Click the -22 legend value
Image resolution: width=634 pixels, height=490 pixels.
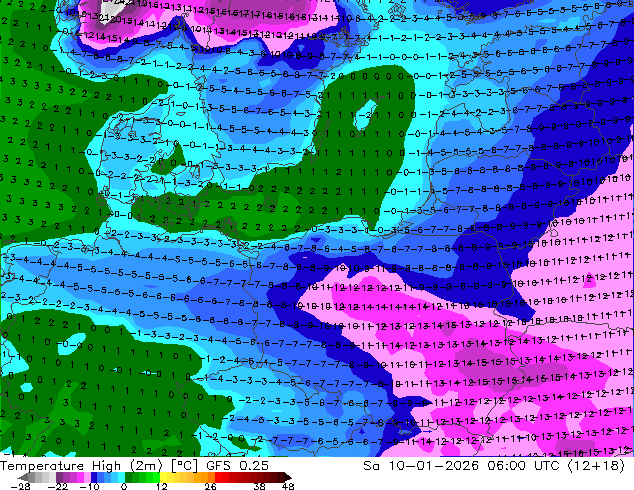(58, 486)
